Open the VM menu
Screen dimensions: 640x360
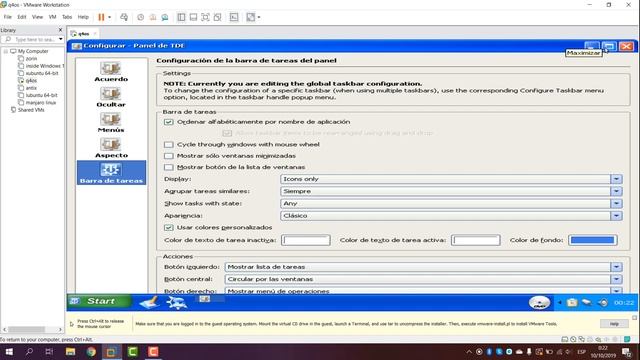pyautogui.click(x=52, y=17)
